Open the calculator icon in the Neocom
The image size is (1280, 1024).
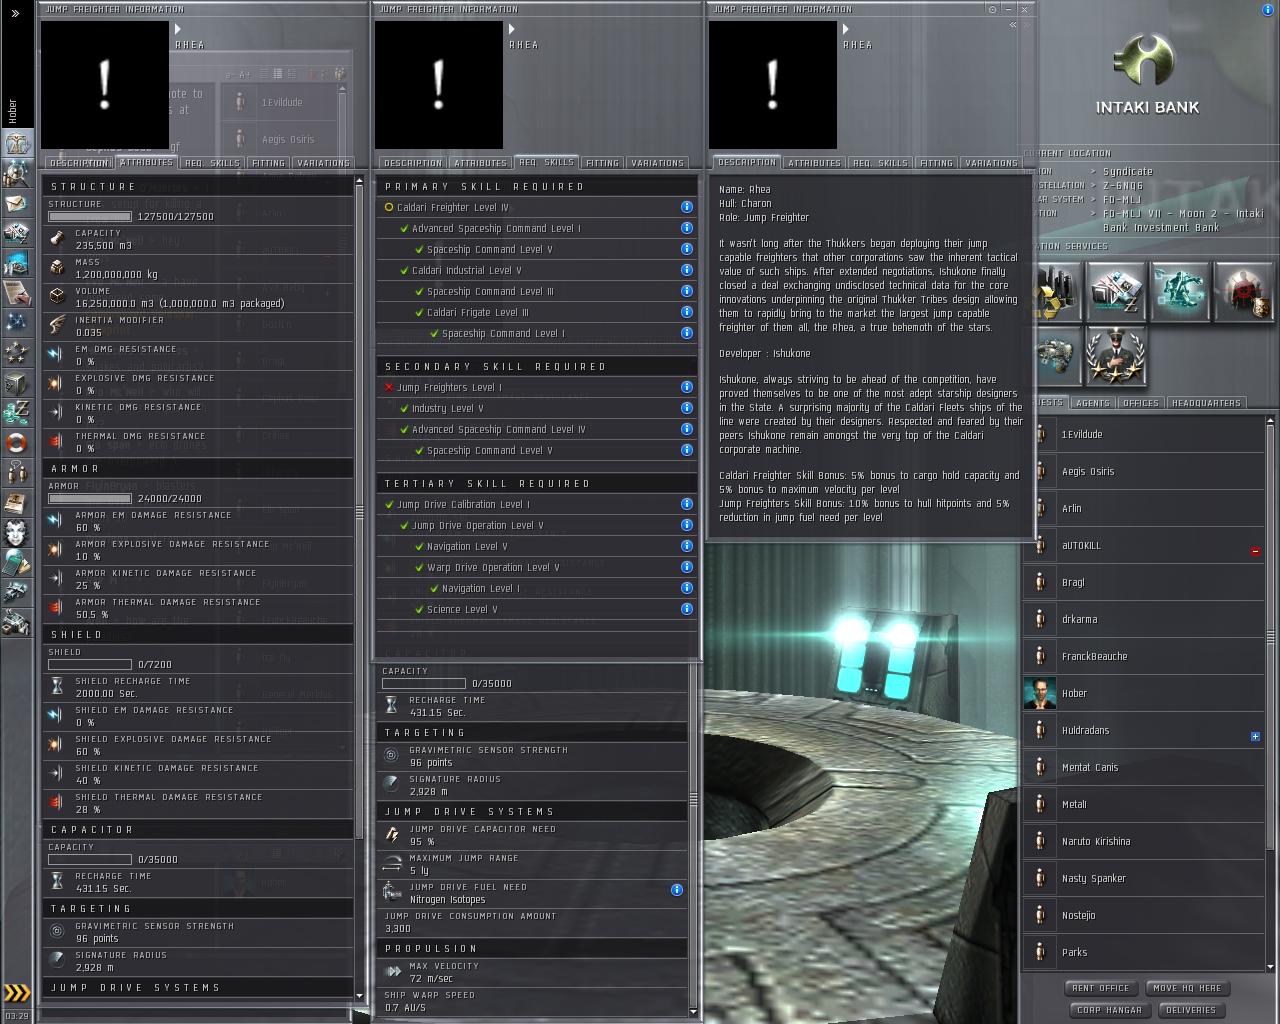[17, 562]
